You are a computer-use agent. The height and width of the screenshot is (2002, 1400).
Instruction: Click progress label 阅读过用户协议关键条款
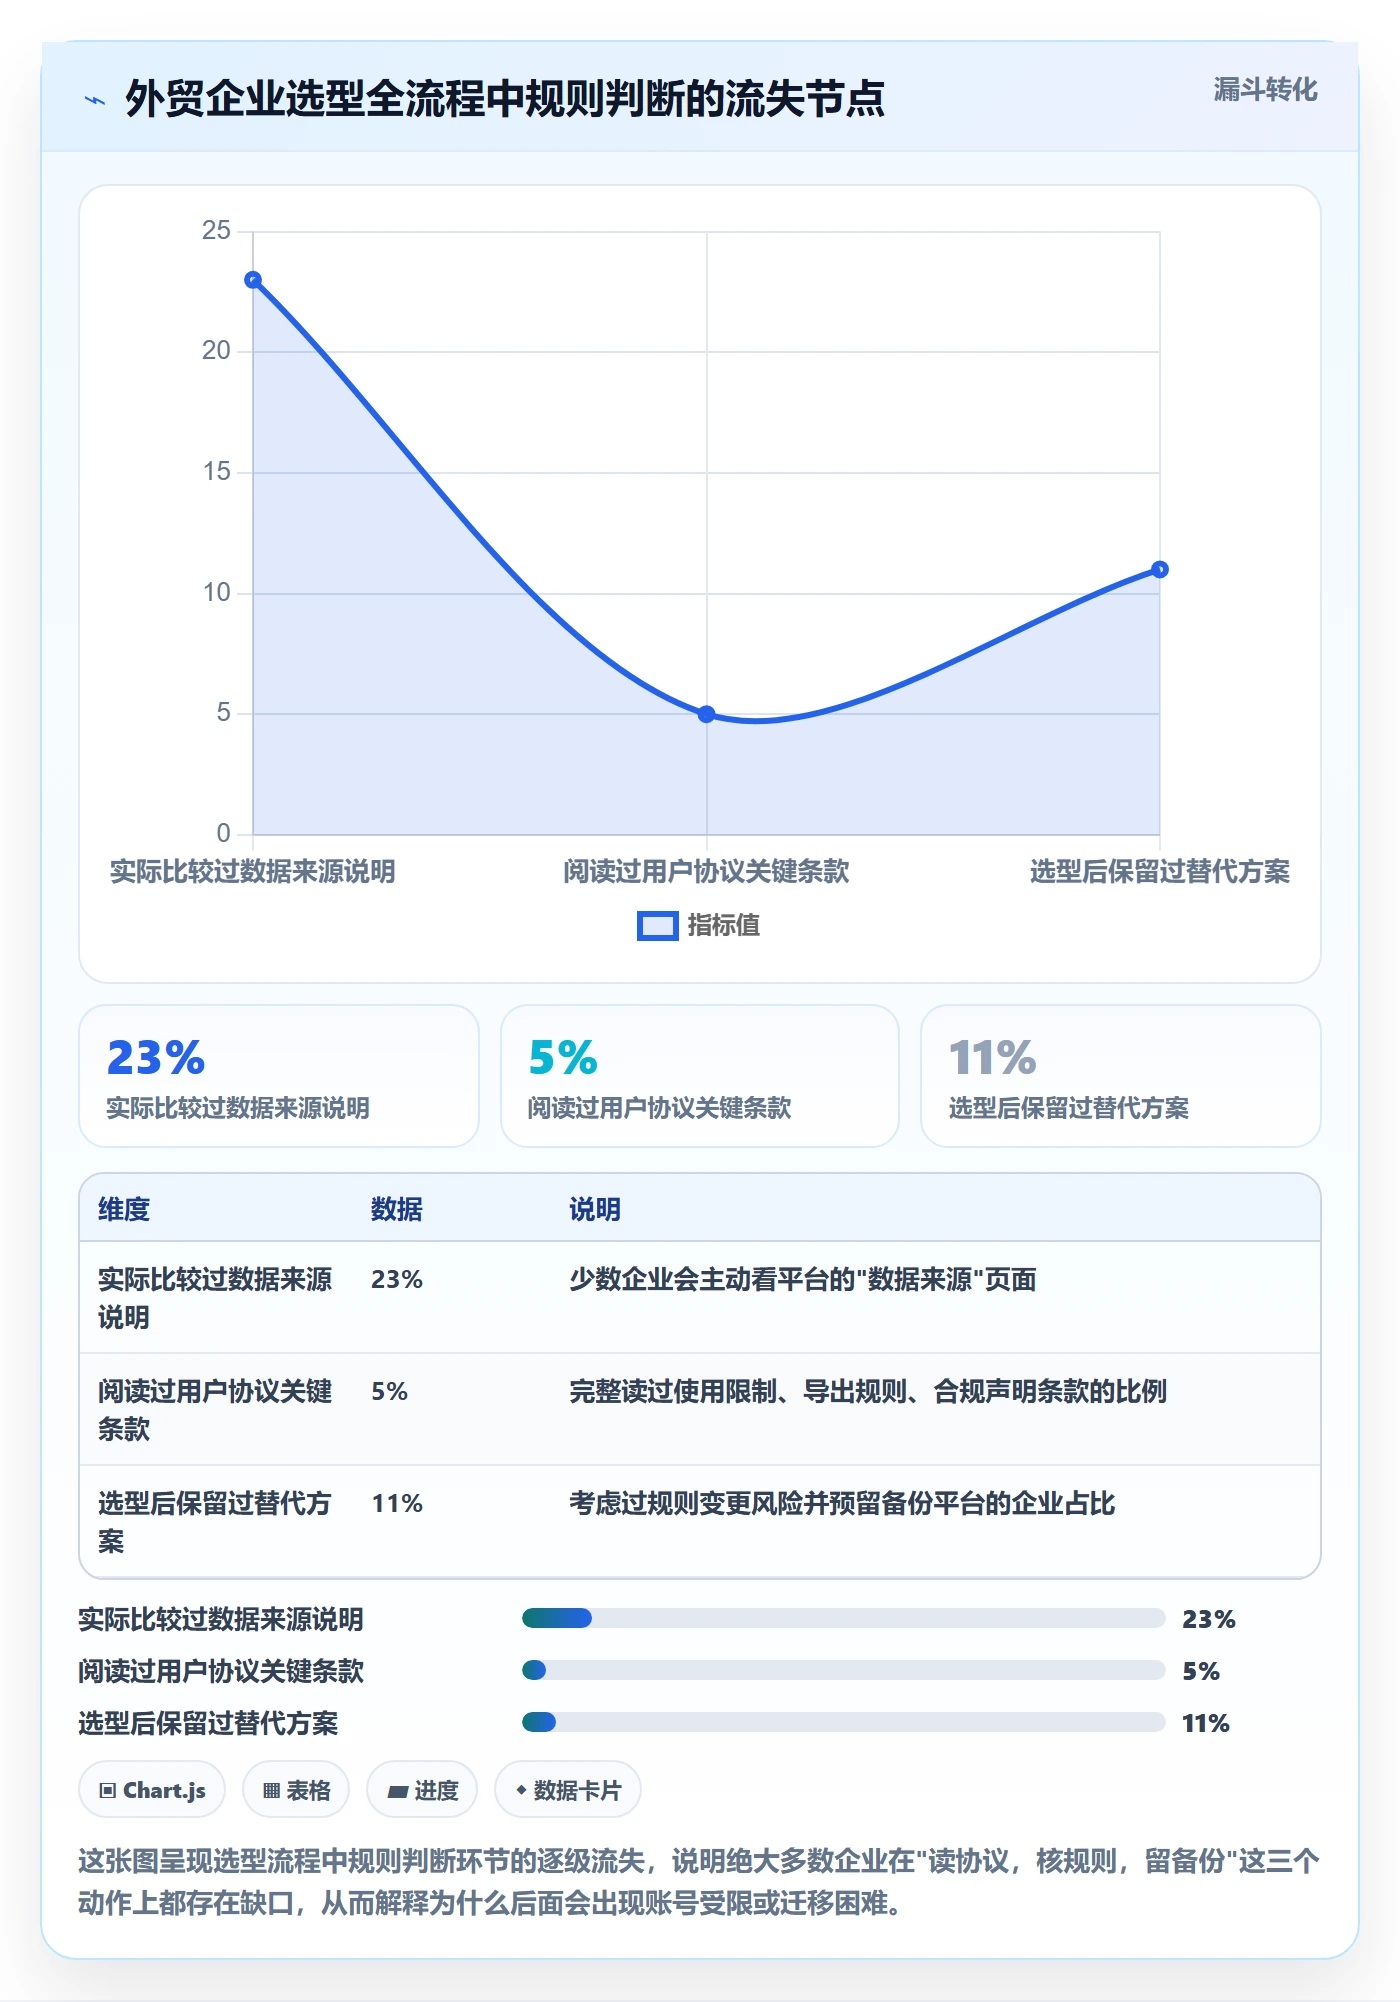click(221, 1672)
